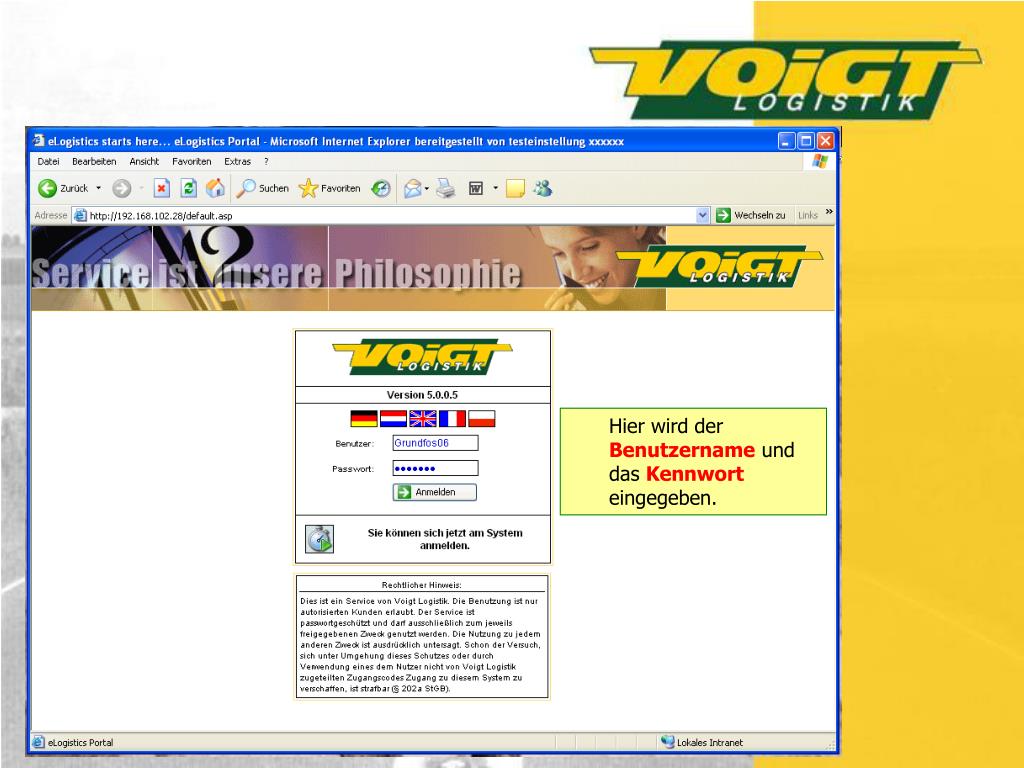
Task: Open the Ansicht menu
Action: tap(144, 161)
